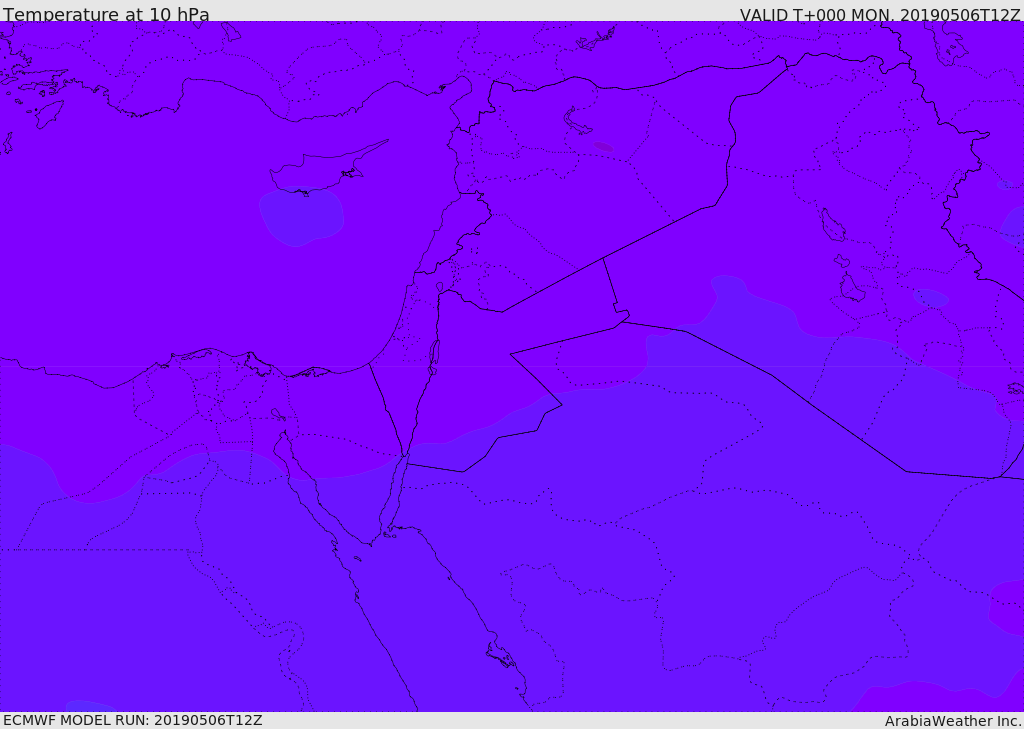Click the 'ArabiaWeather Inc' credit text

(x=953, y=721)
